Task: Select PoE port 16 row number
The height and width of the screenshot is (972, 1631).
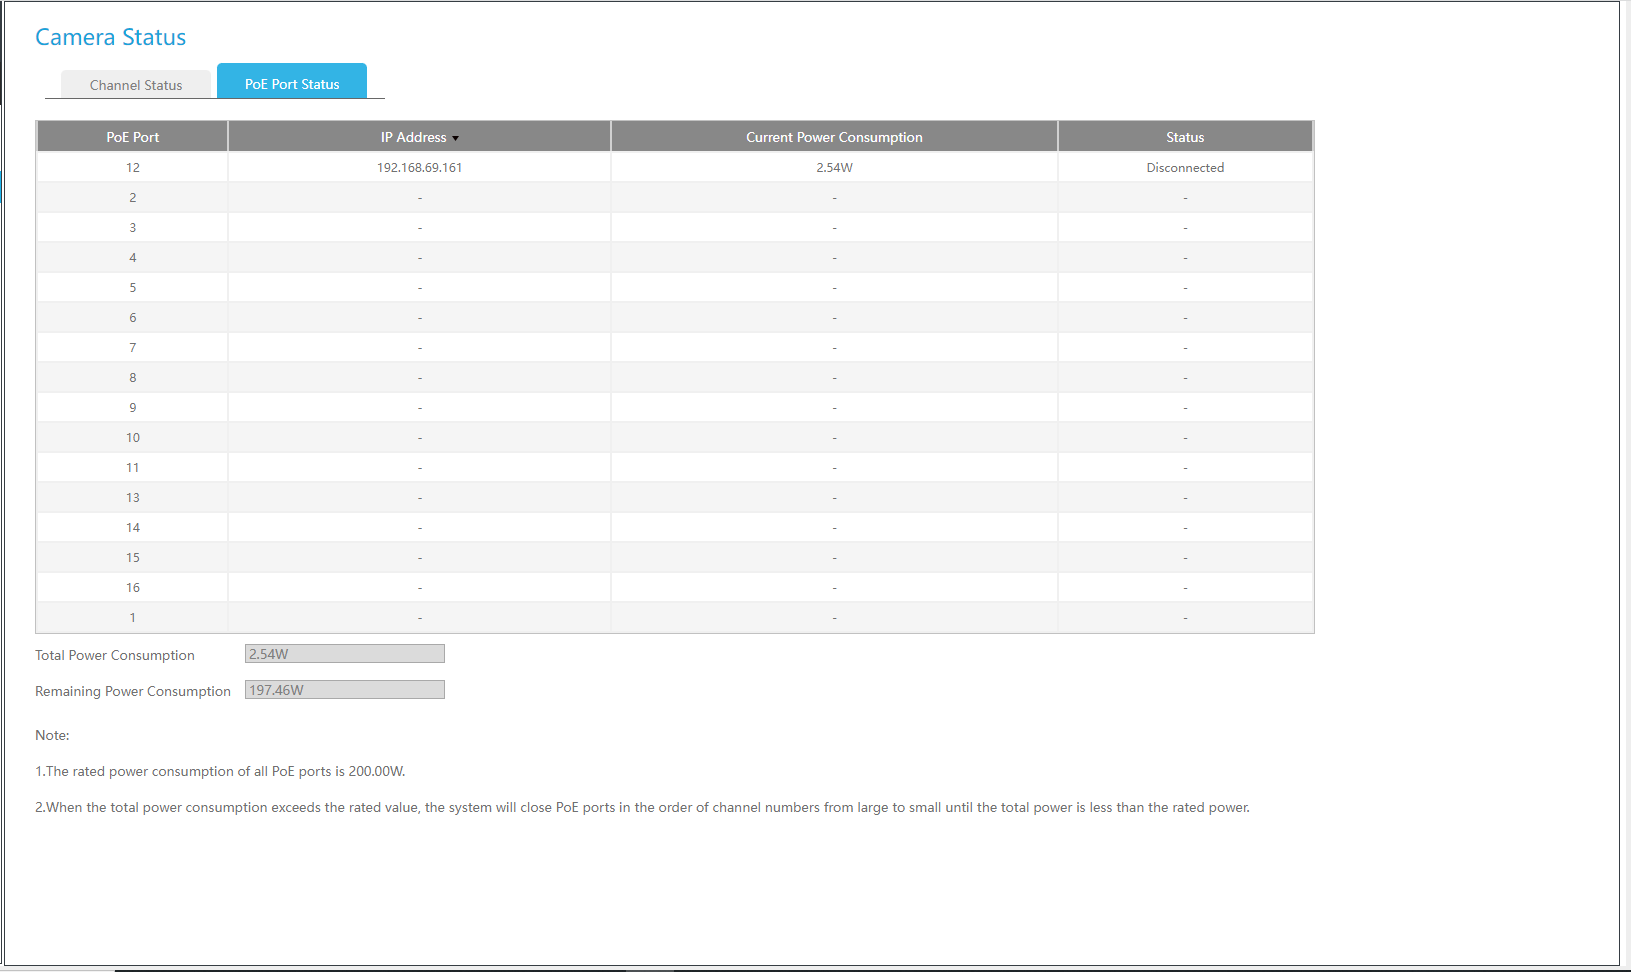Action: coord(133,588)
